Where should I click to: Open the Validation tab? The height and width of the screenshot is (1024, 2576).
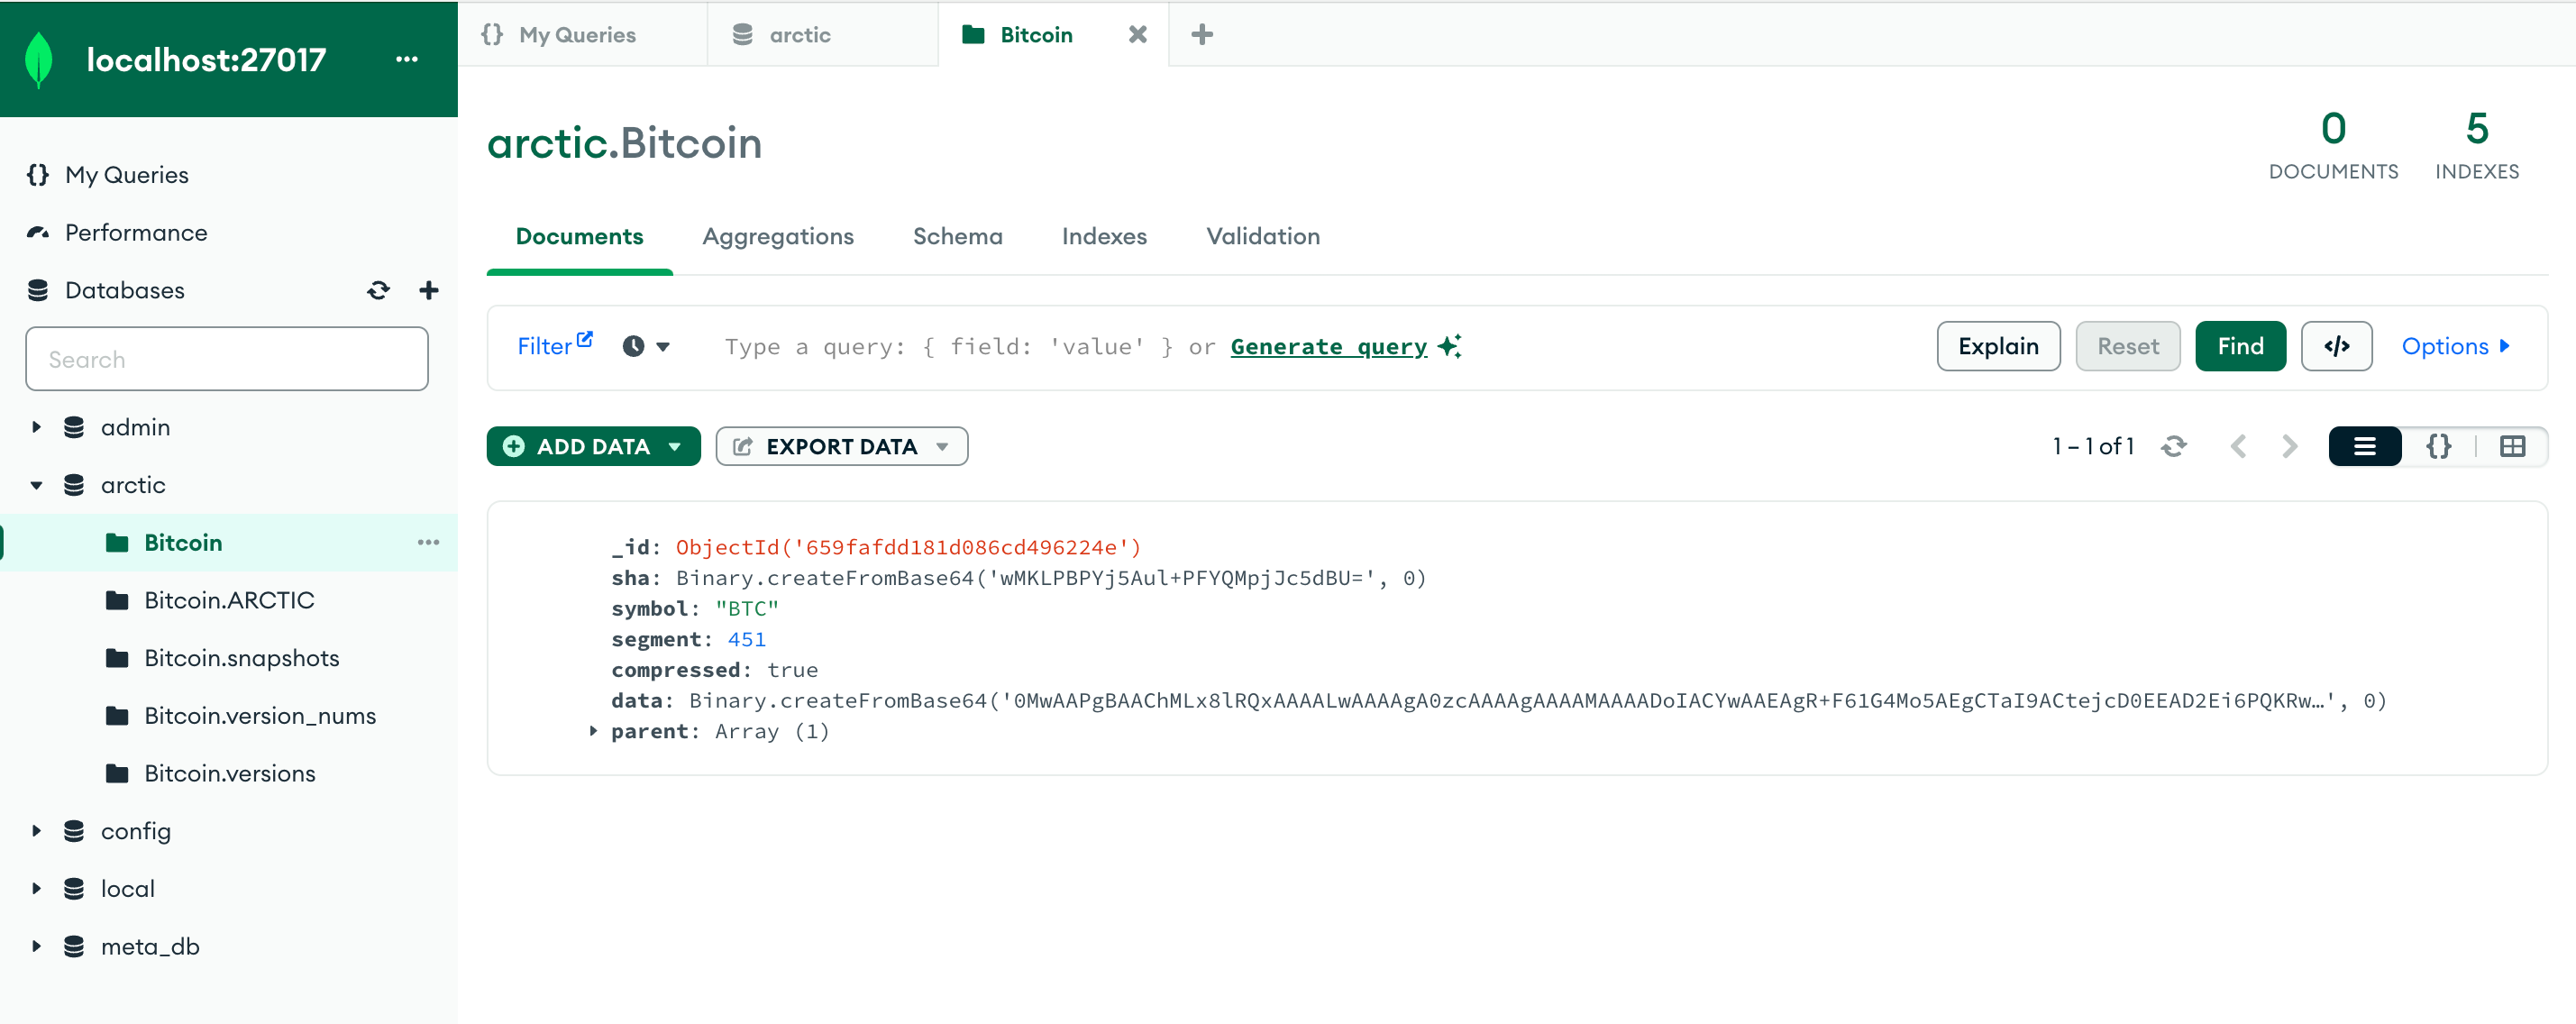click(1262, 236)
